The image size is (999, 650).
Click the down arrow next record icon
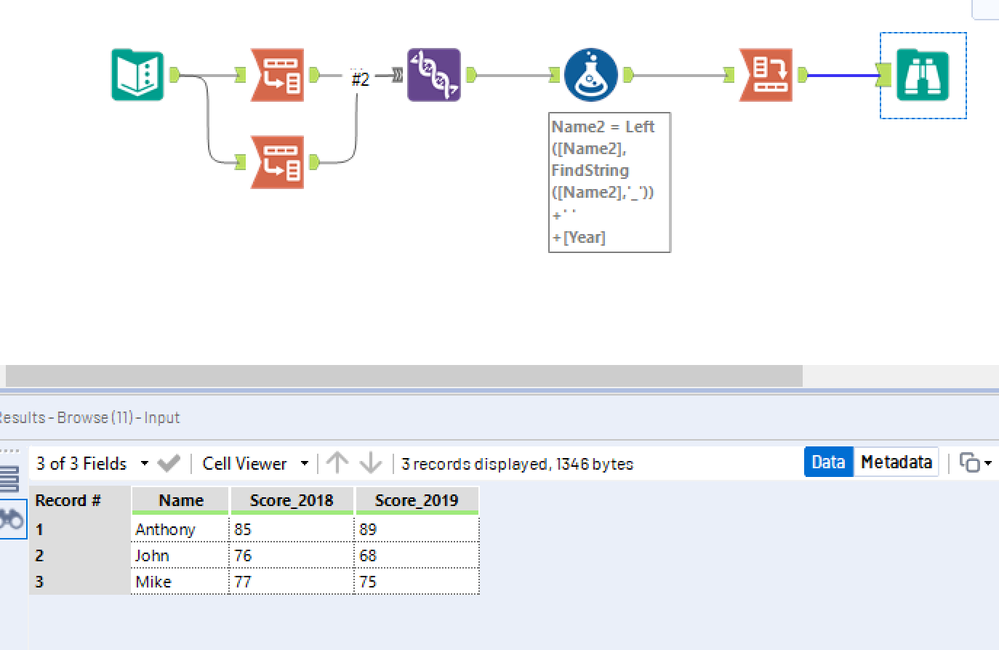tap(370, 463)
